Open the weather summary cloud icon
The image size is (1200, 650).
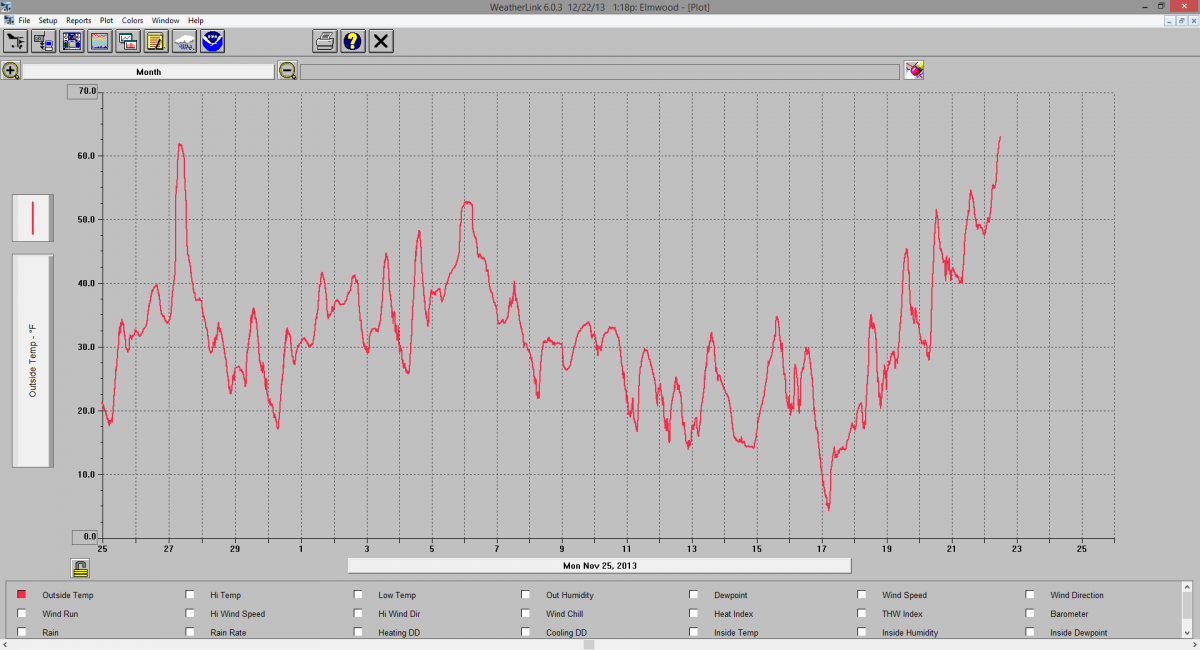pyautogui.click(x=184, y=41)
